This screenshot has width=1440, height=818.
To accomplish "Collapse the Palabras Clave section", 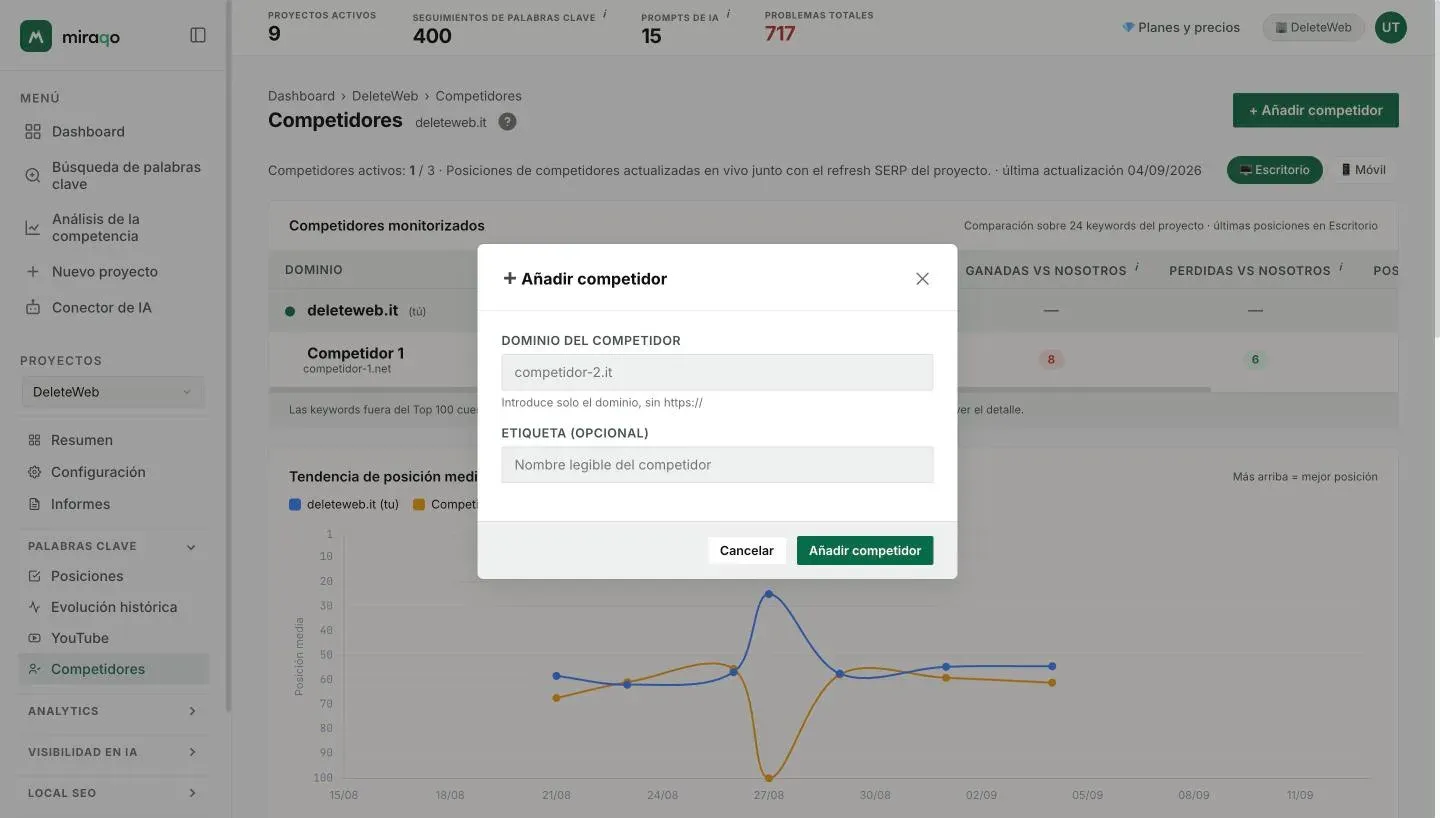I will coord(191,547).
